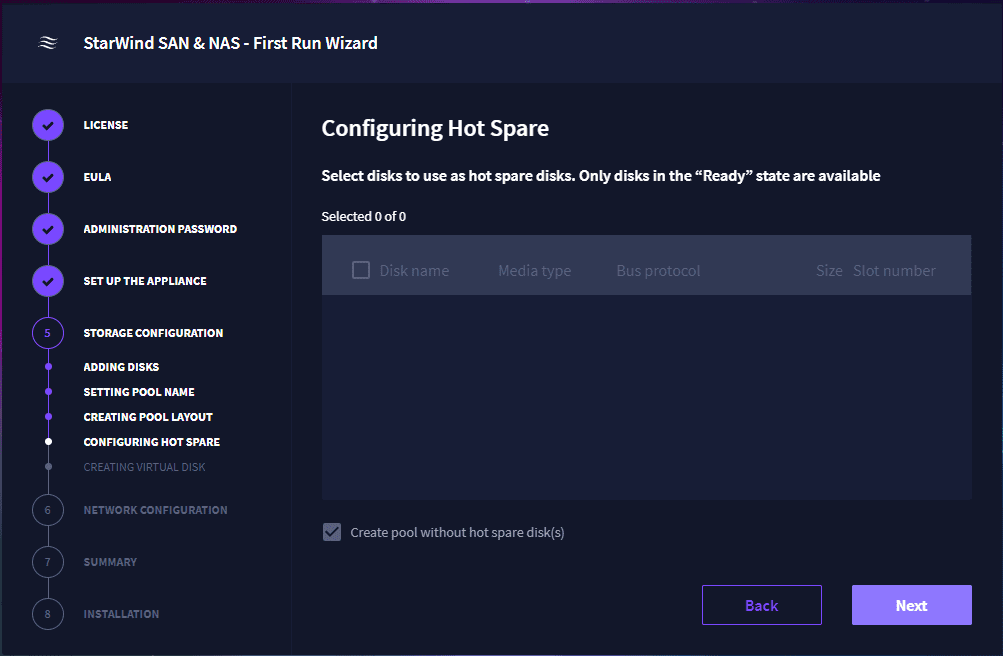Click the Set Up The Appliance checkmark icon
This screenshot has width=1003, height=656.
48,281
